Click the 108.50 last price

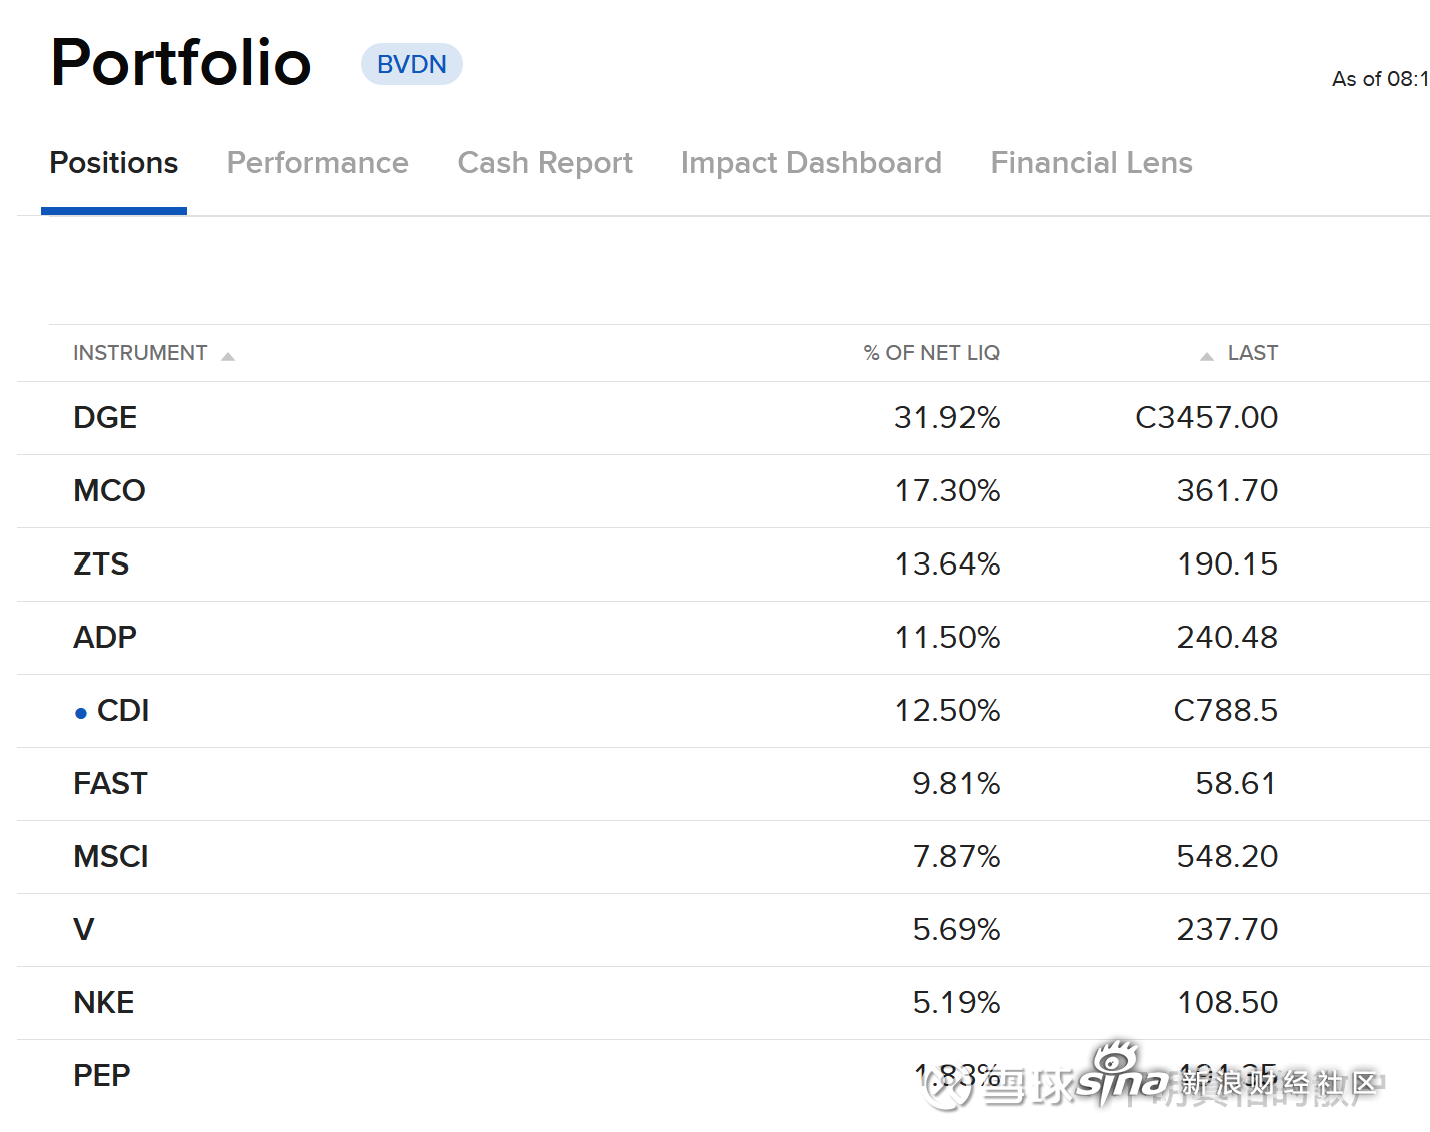click(x=1228, y=1002)
